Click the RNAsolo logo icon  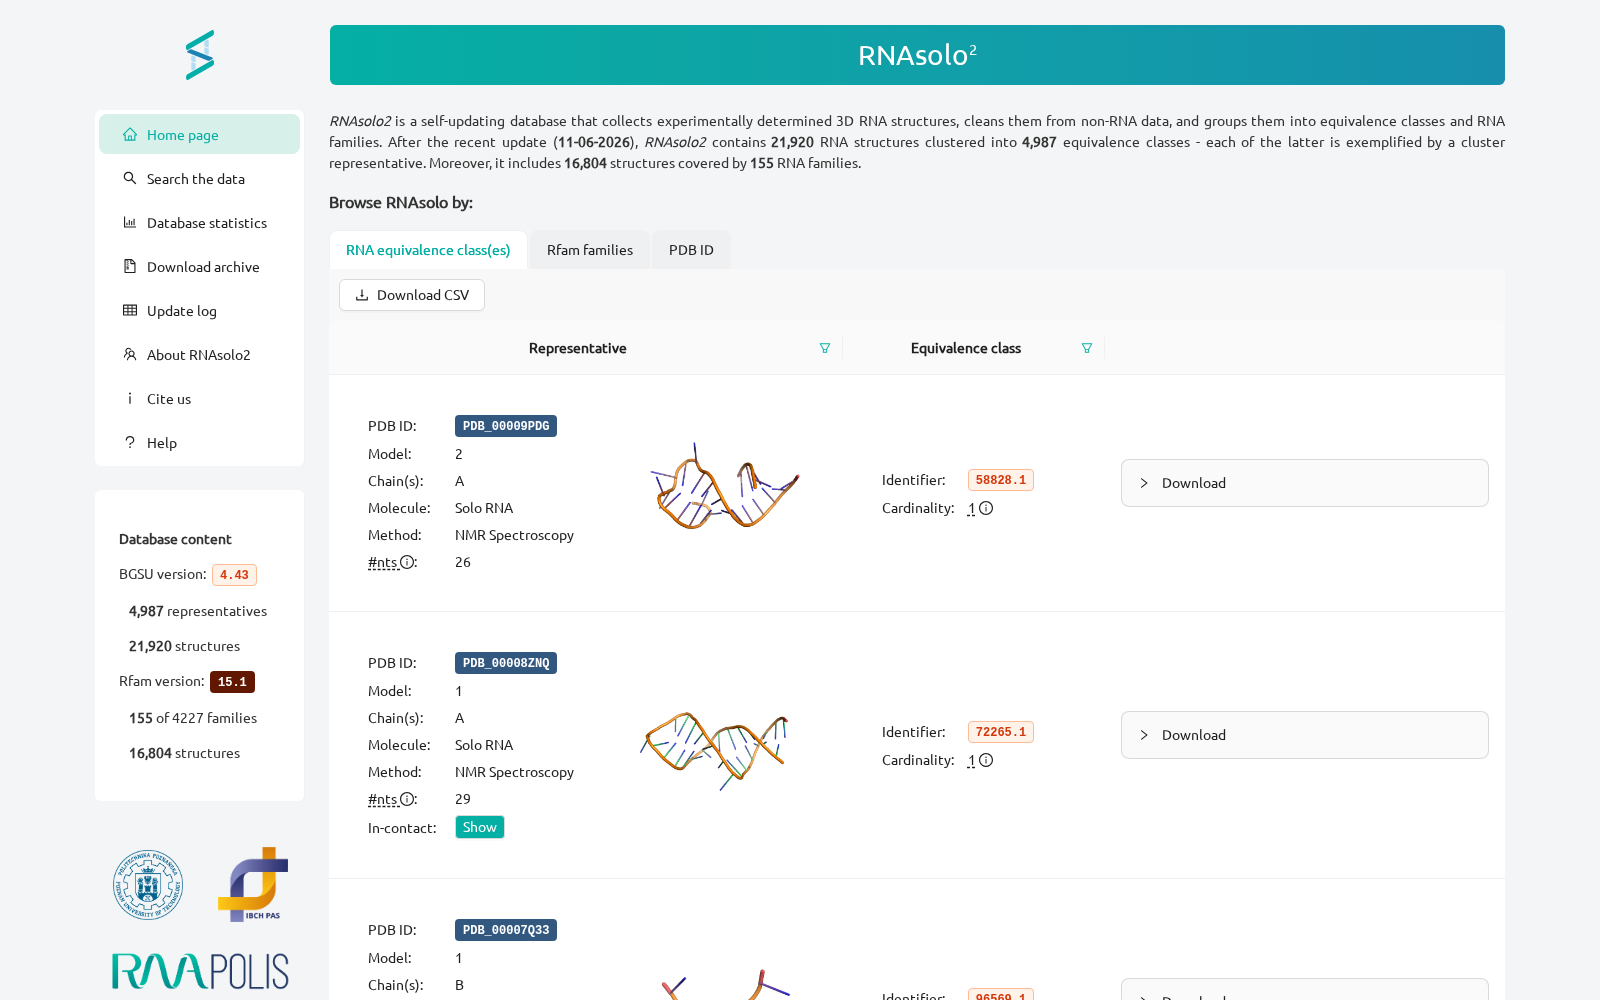tap(200, 55)
